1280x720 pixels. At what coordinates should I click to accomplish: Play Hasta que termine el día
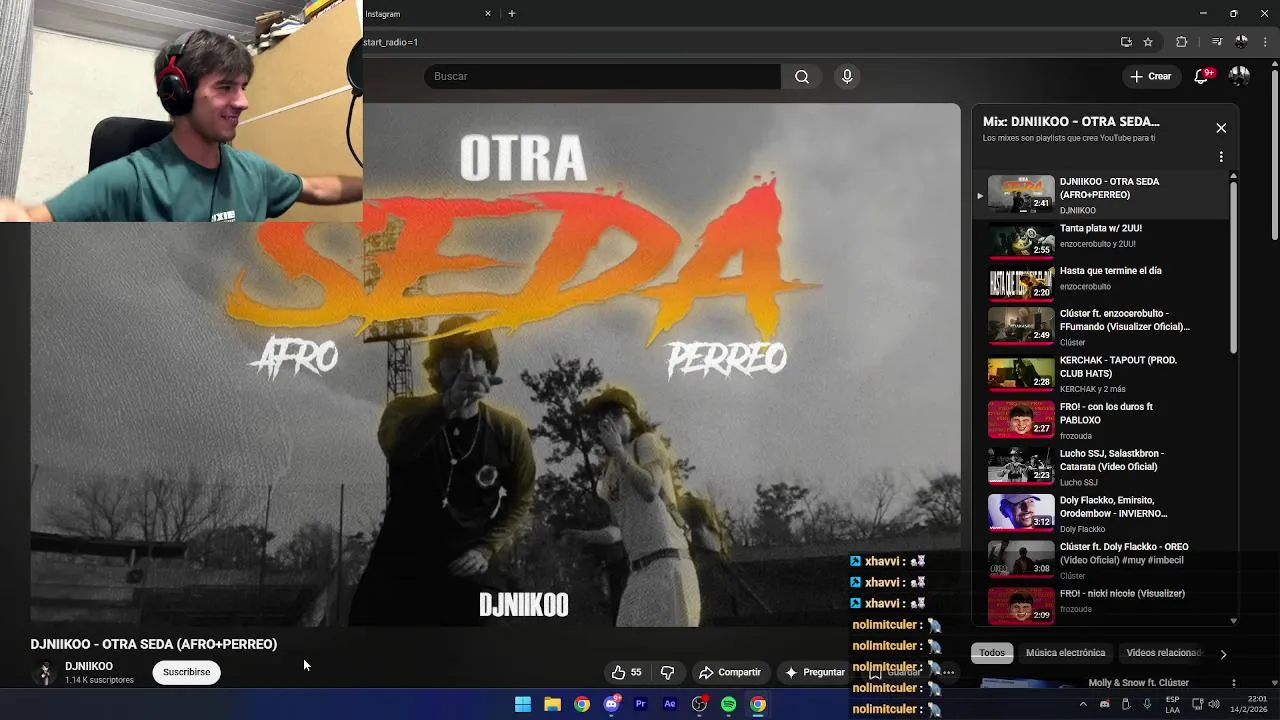tap(1100, 282)
